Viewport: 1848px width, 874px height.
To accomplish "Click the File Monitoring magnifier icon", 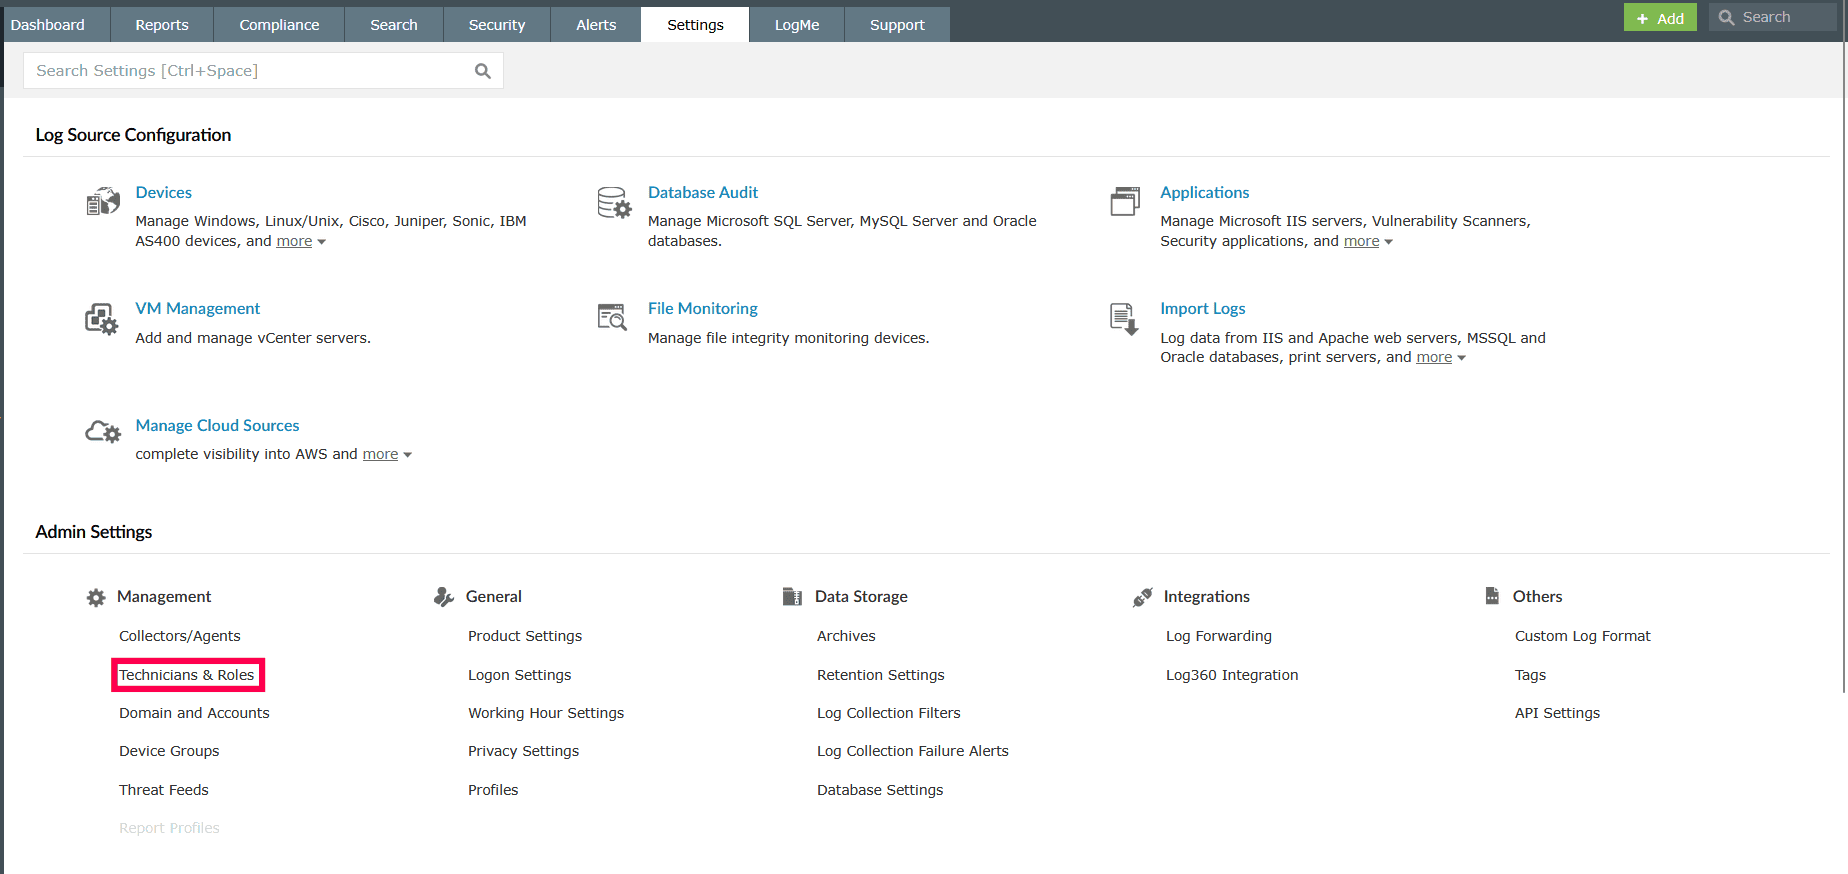I will pos(612,317).
